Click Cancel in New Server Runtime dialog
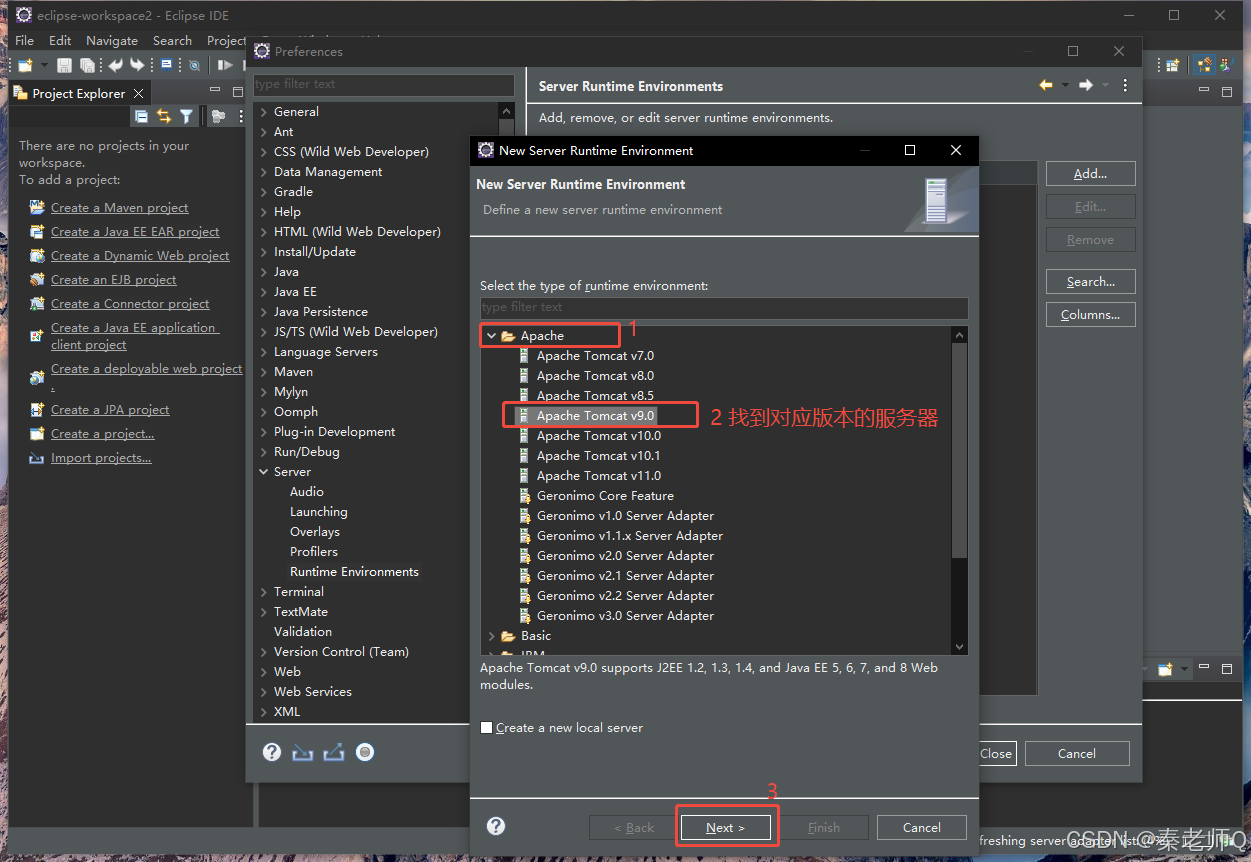Image resolution: width=1251 pixels, height=862 pixels. click(x=922, y=827)
